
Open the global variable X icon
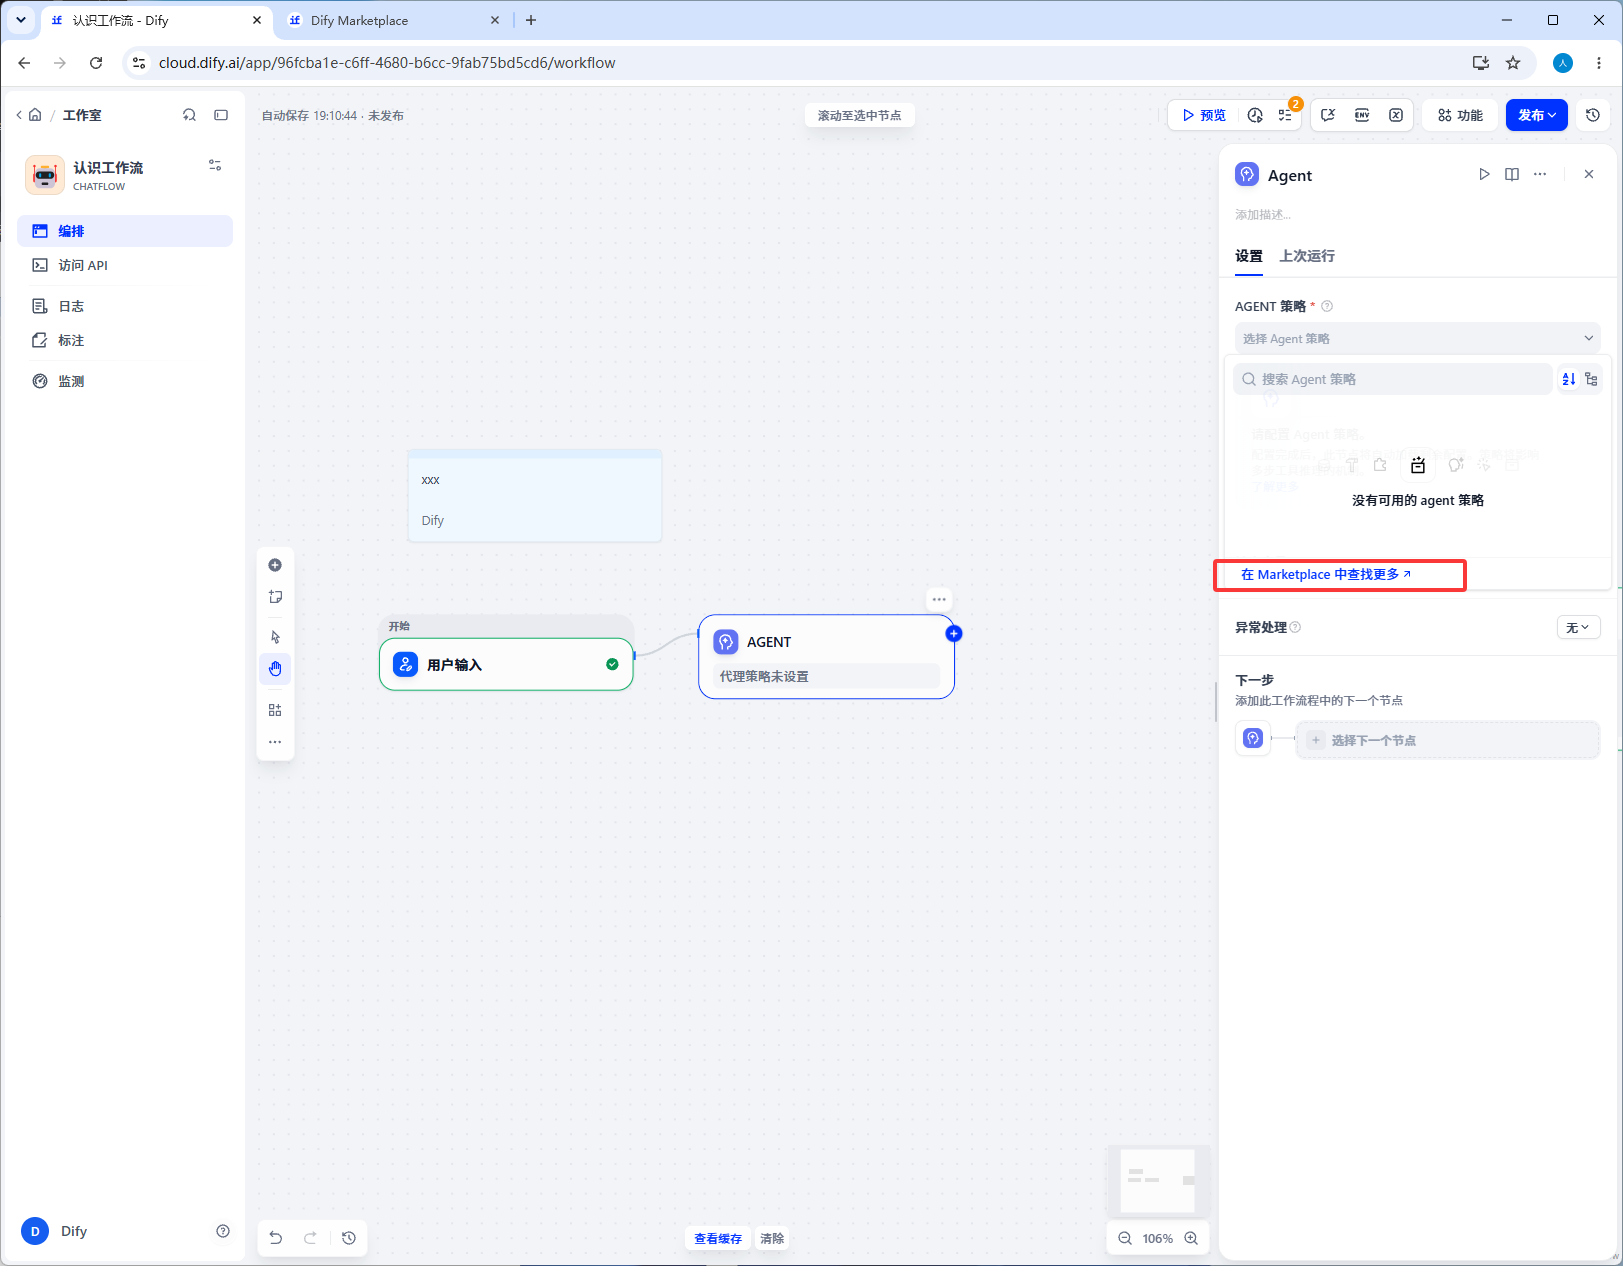(x=1396, y=115)
